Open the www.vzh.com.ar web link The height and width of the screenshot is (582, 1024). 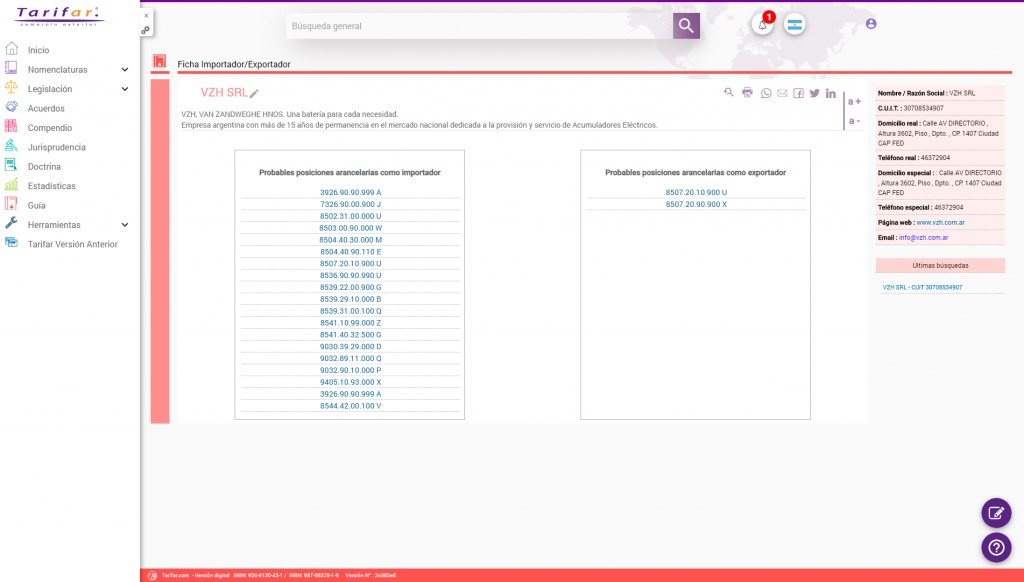click(x=940, y=223)
